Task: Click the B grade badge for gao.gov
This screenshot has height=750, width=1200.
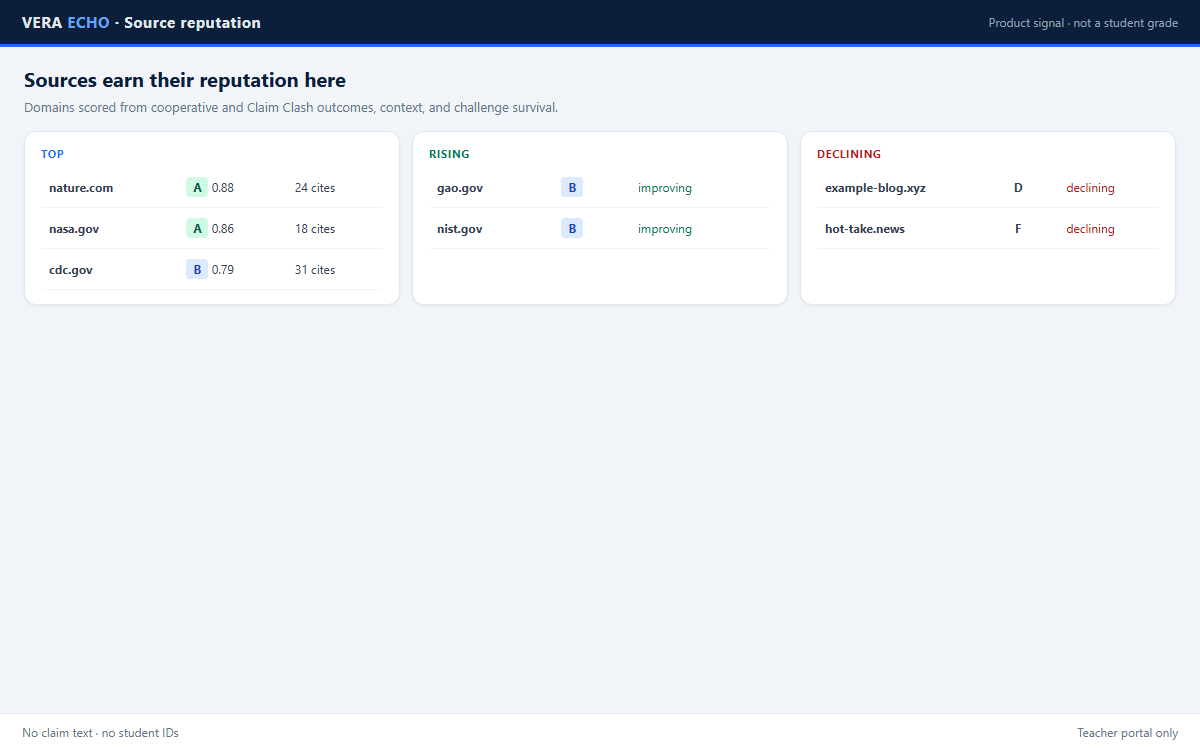Action: (572, 188)
